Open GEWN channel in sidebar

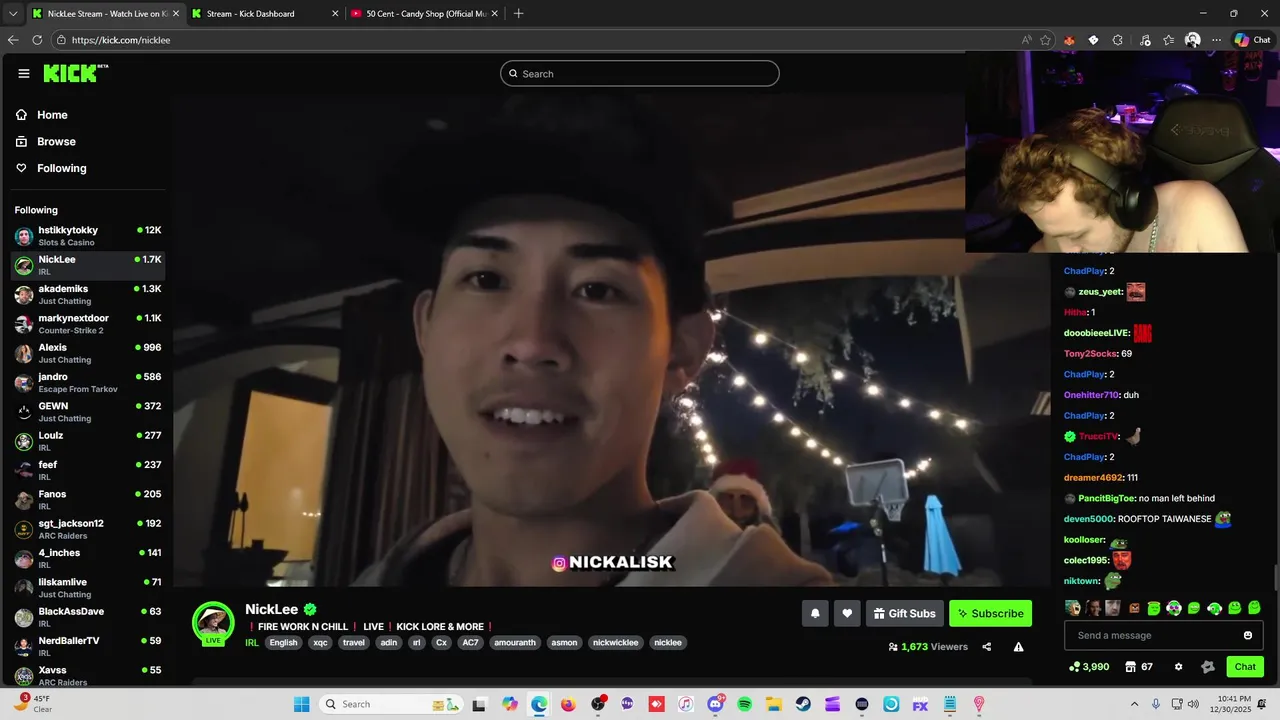tap(88, 412)
